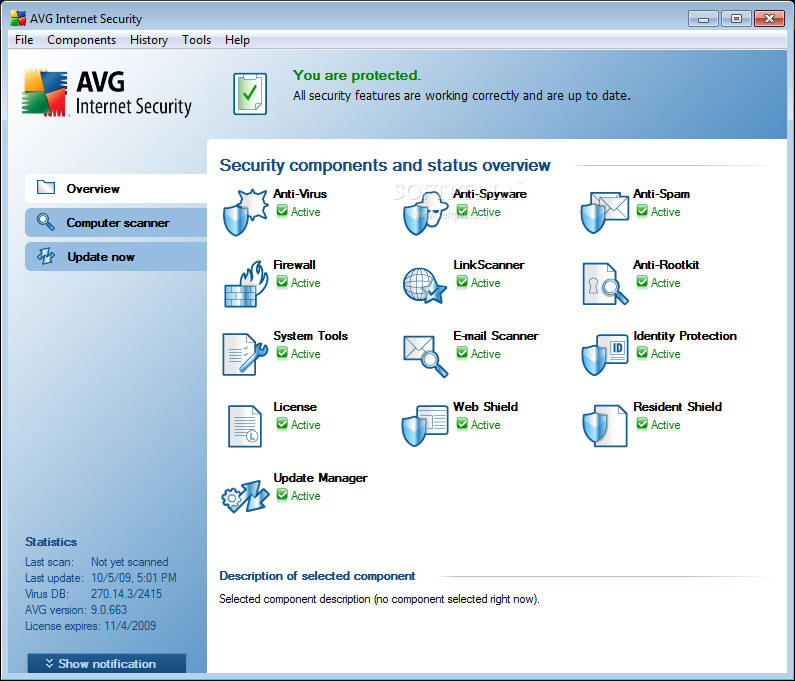Click the Firewall green Active checkmark
This screenshot has width=795, height=681.
point(282,281)
